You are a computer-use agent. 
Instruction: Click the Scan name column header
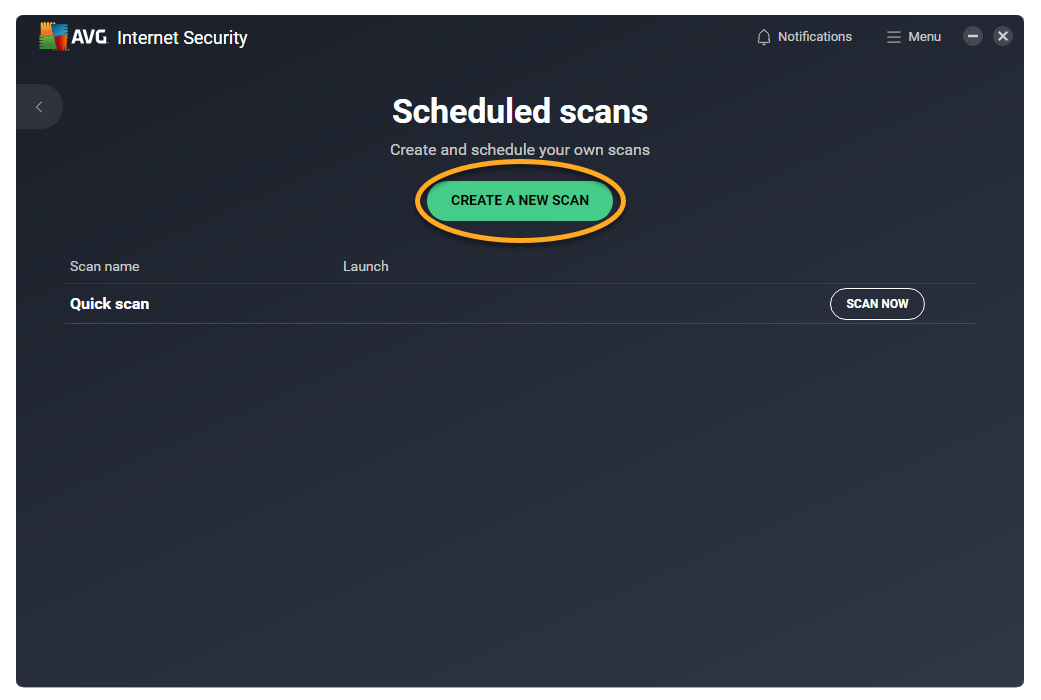click(105, 267)
